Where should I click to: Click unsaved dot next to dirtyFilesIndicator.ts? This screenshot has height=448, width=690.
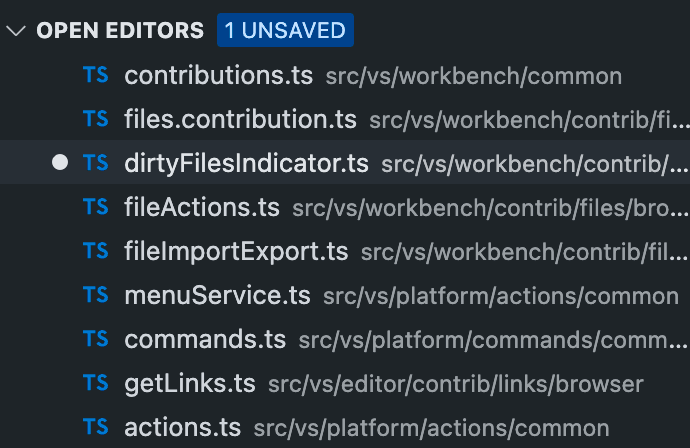(x=59, y=163)
